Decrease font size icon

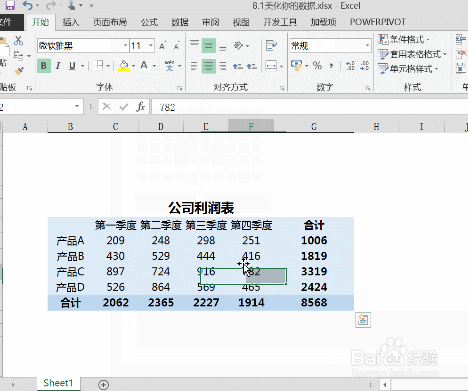(176, 46)
